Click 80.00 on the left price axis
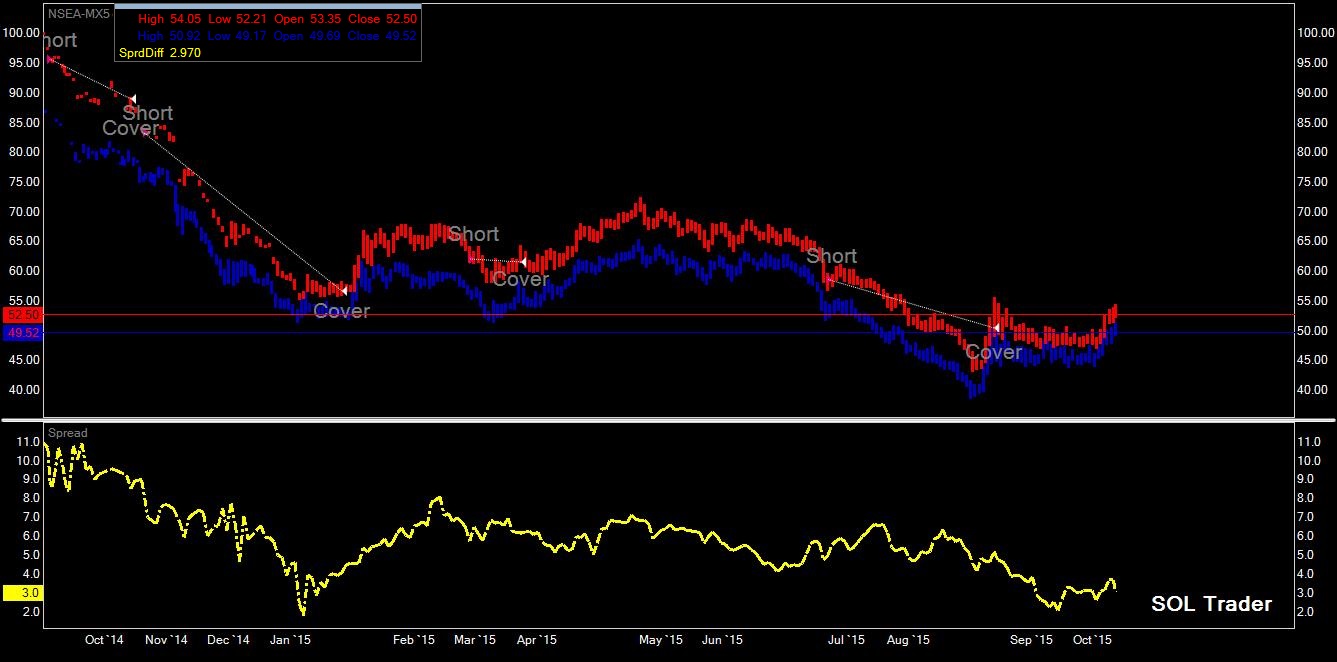Image resolution: width=1337 pixels, height=662 pixels. (x=24, y=152)
